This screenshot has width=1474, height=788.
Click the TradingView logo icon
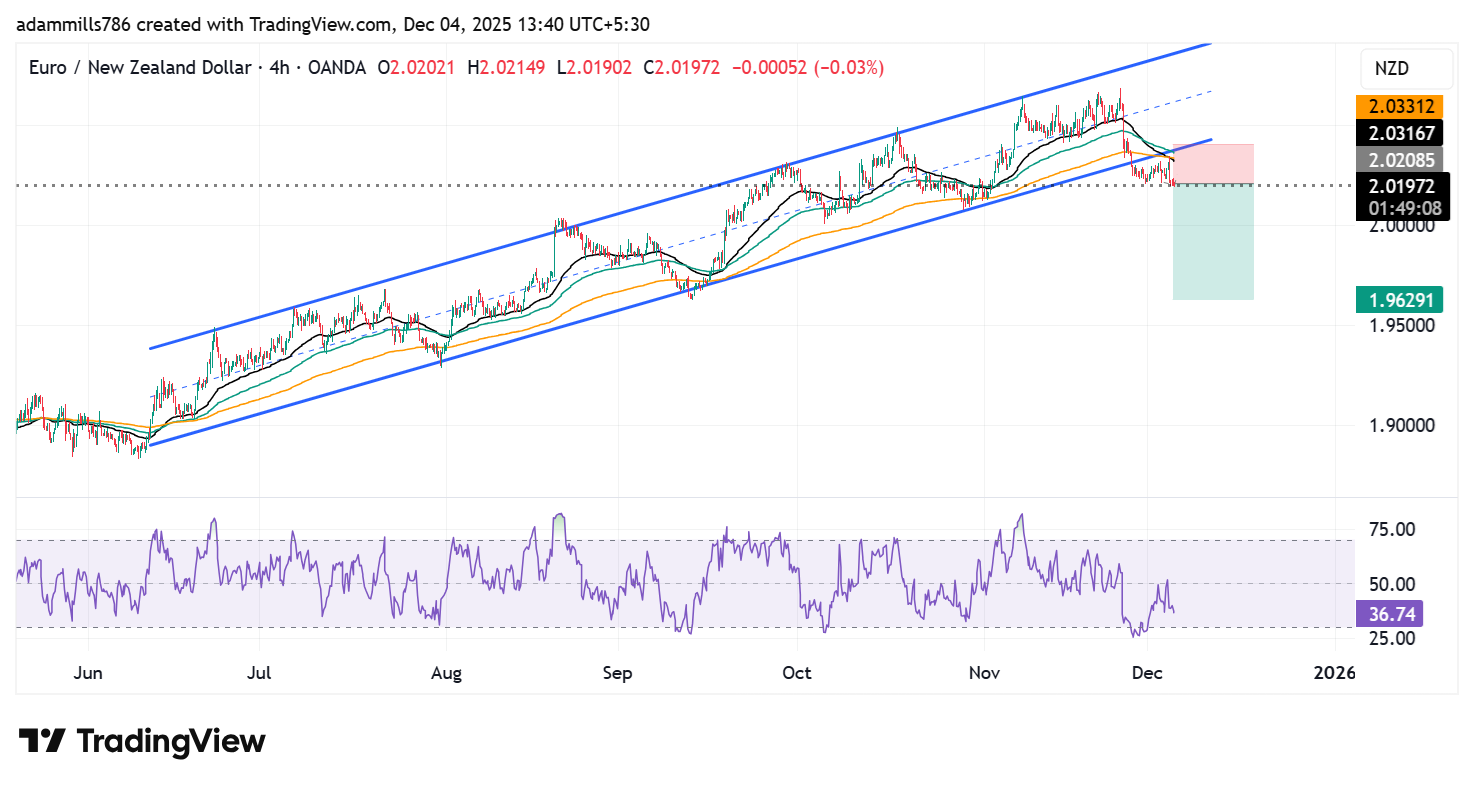pyautogui.click(x=42, y=741)
